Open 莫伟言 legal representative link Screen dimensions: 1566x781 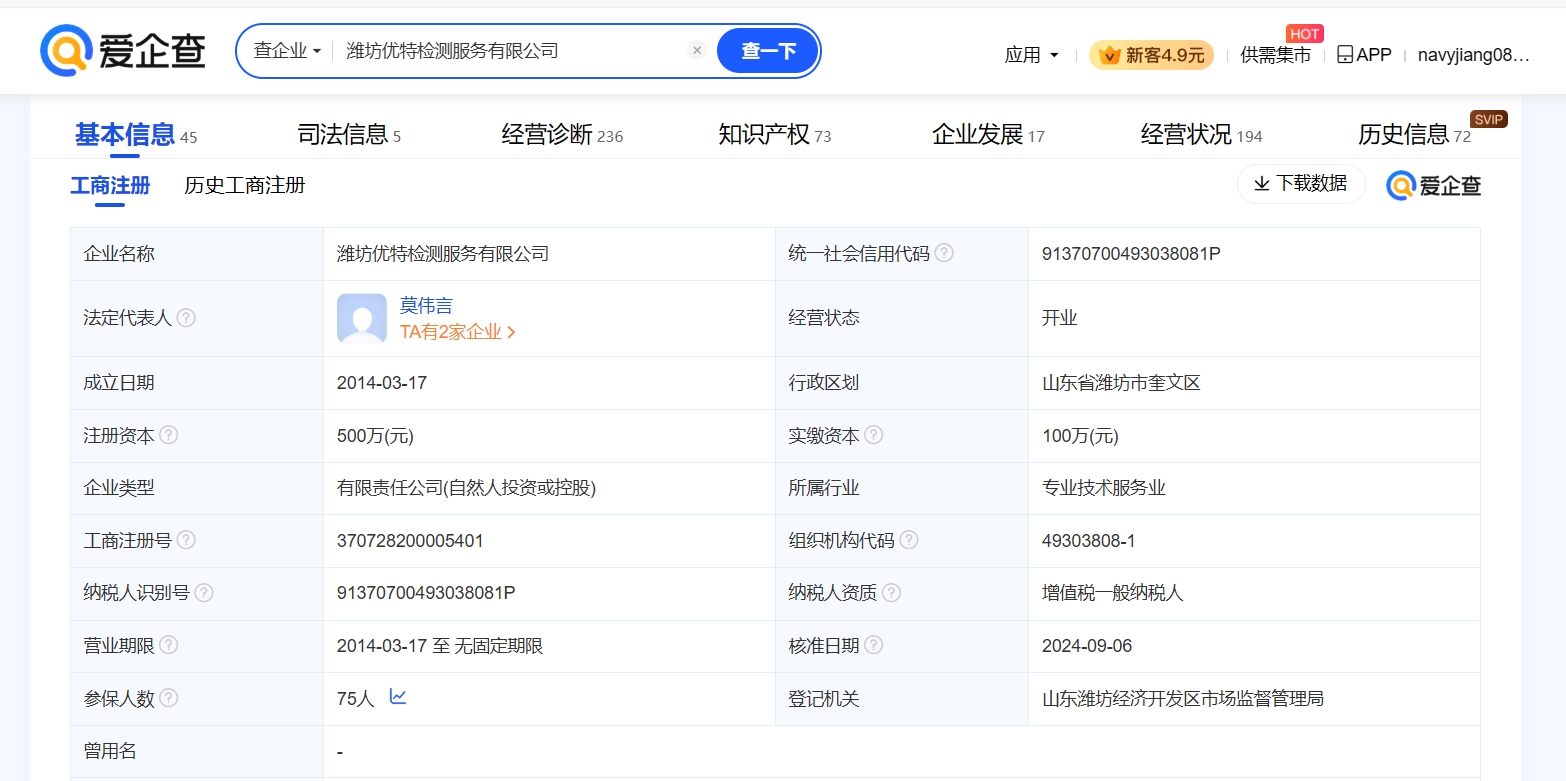pos(426,306)
